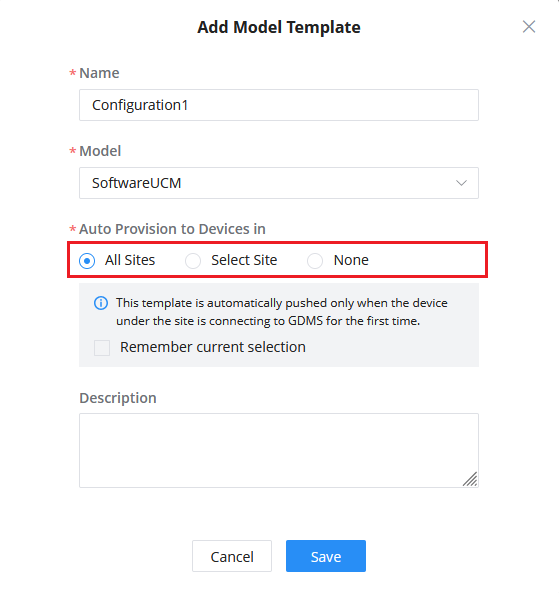This screenshot has width=559, height=593.
Task: Pick the None radio option
Action: (315, 261)
